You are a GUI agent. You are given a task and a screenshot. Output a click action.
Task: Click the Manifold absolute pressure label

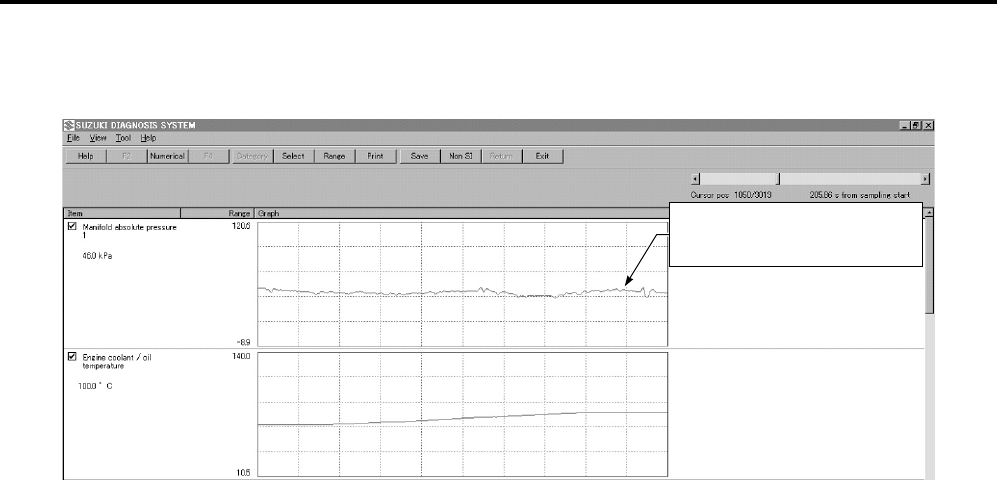click(x=129, y=231)
